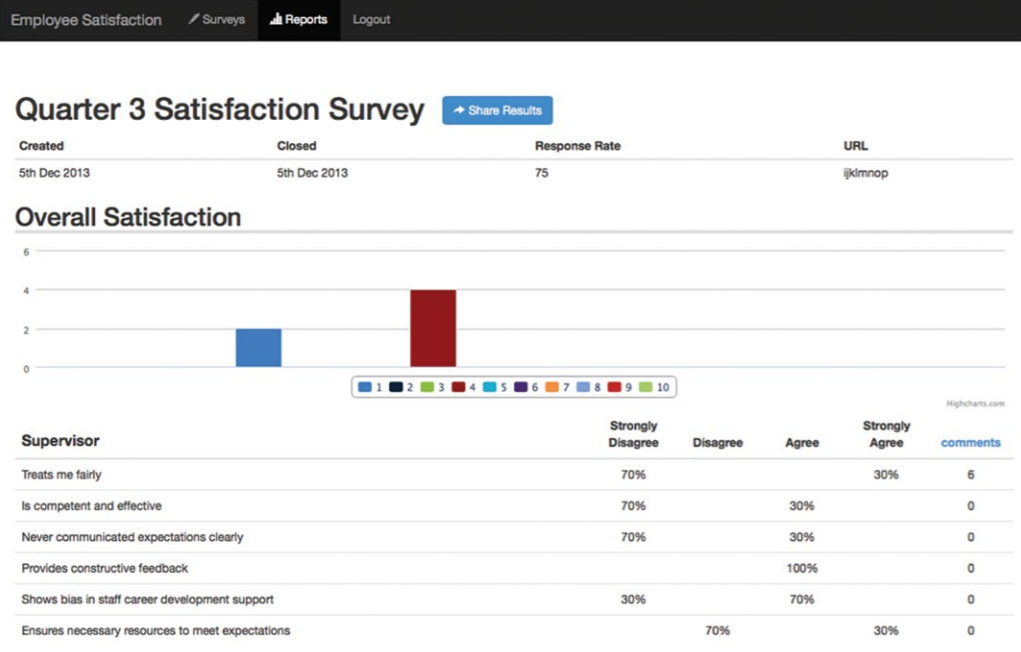Click the bar chart icon beside Reports
Screen dimensions: 1021x652
276,20
